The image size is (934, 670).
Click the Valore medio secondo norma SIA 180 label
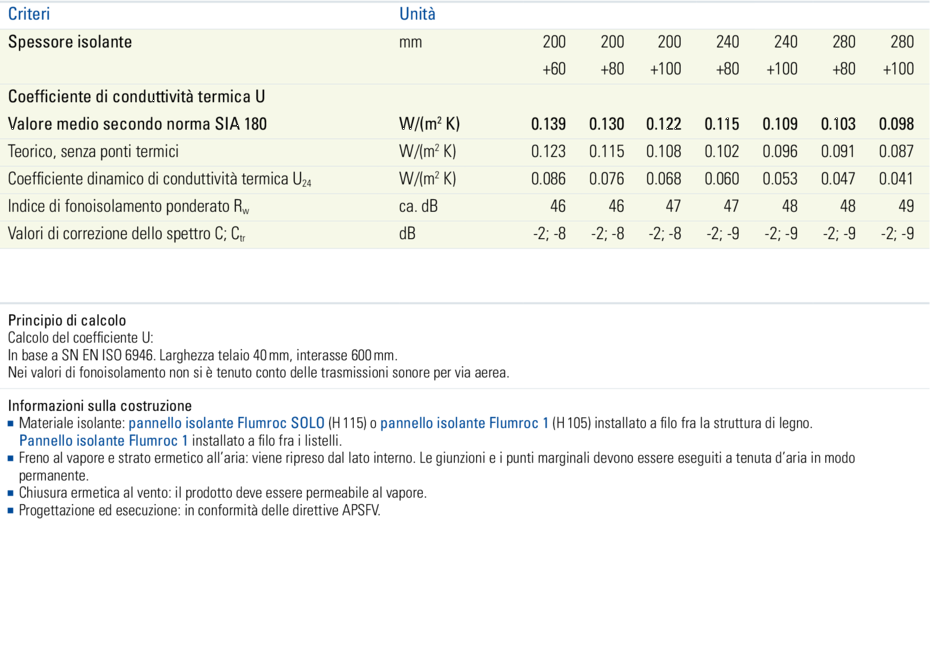click(x=137, y=125)
